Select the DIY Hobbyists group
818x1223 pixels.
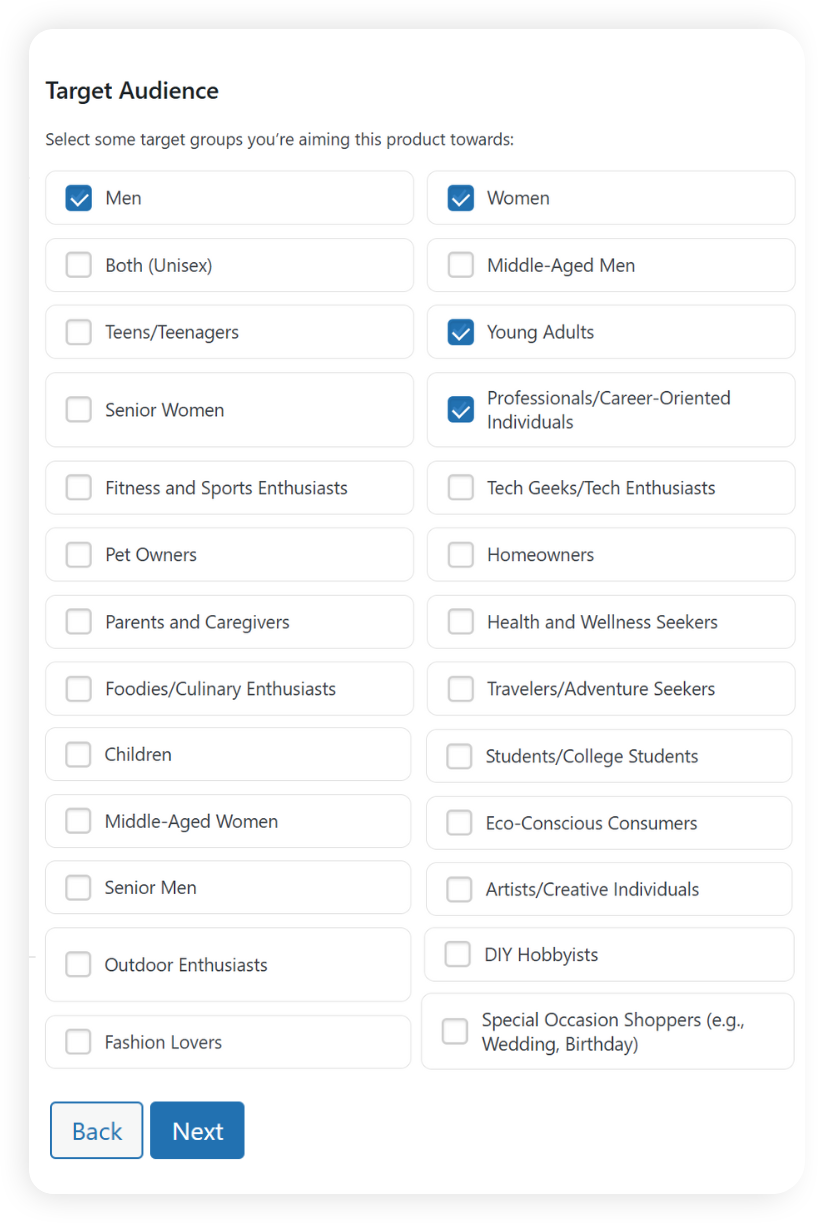[x=457, y=954]
